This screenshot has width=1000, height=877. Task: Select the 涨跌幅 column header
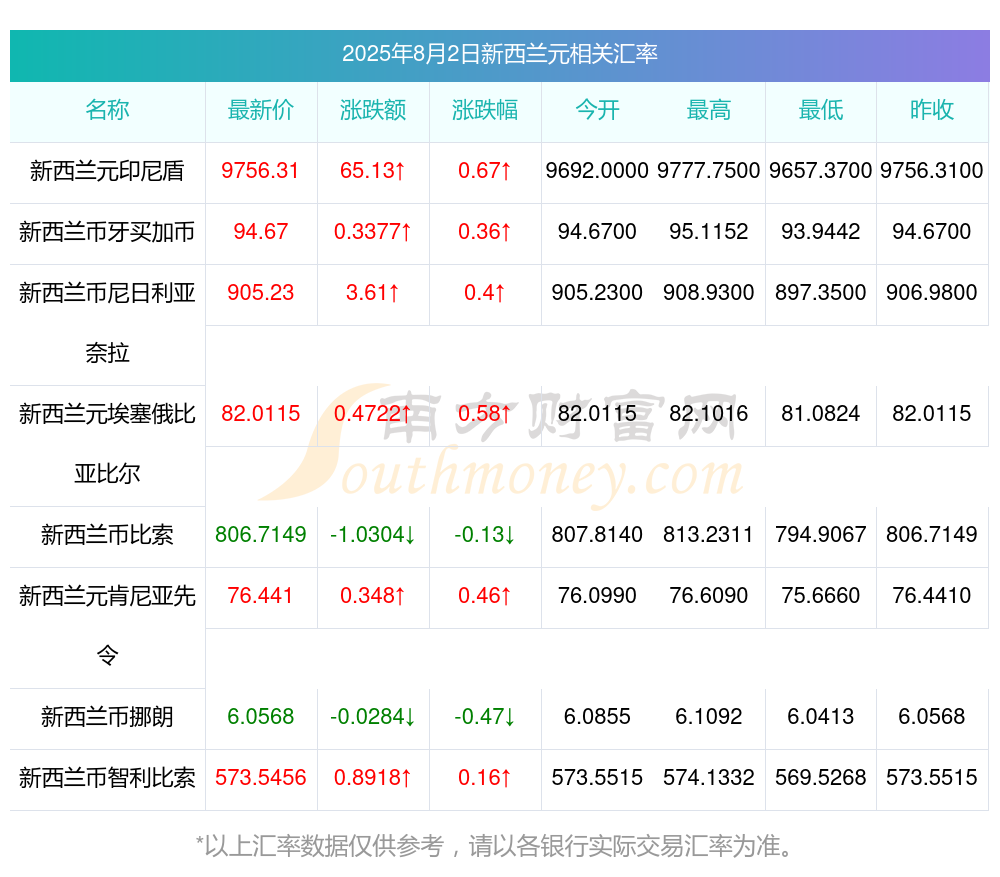tap(485, 110)
